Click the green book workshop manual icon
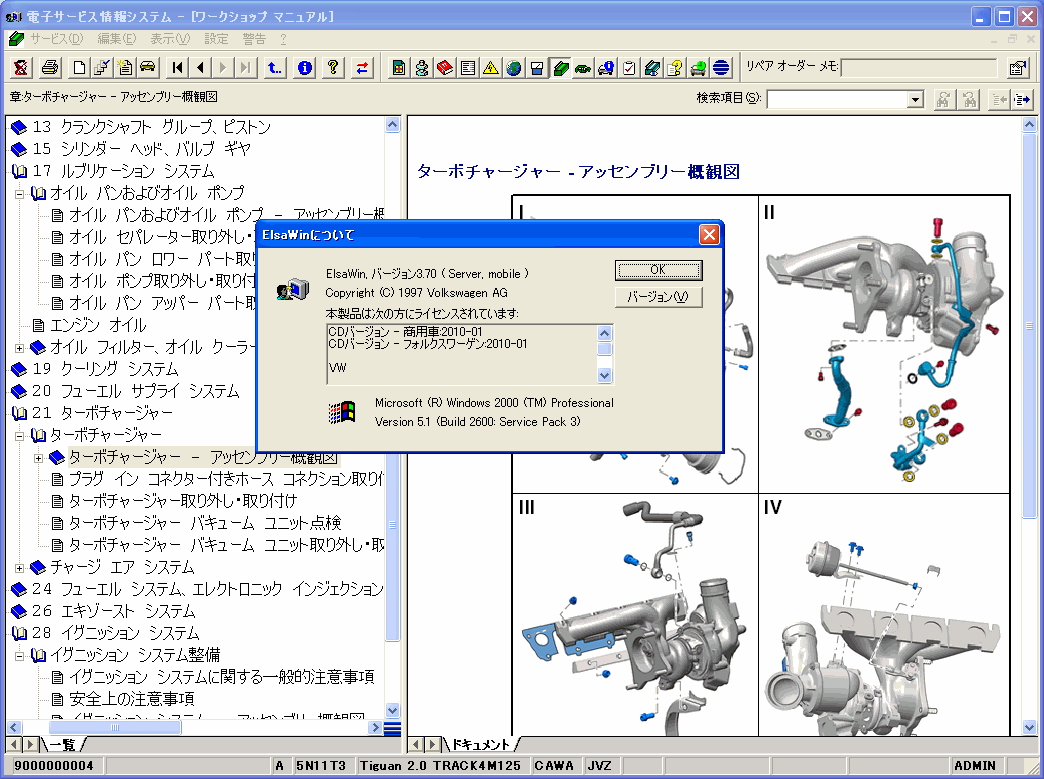The width and height of the screenshot is (1044, 779). 560,67
